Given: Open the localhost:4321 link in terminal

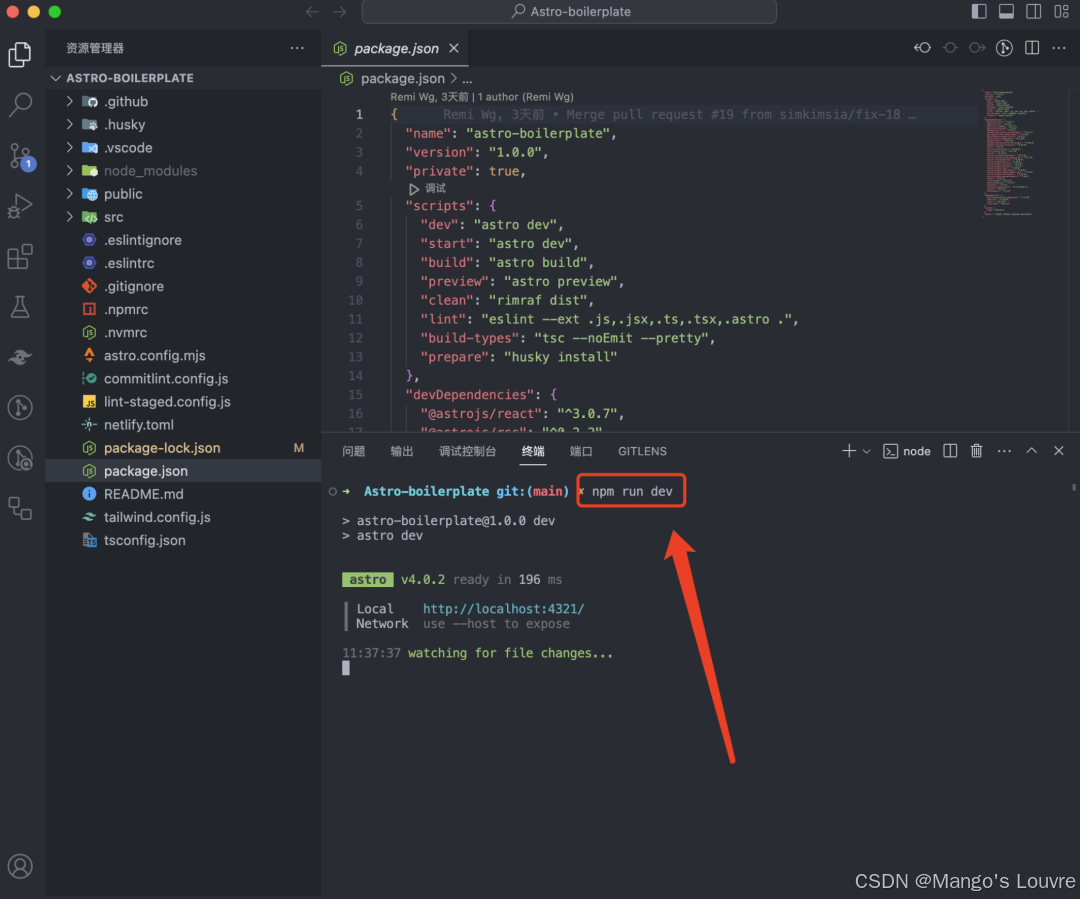Looking at the screenshot, I should point(503,608).
